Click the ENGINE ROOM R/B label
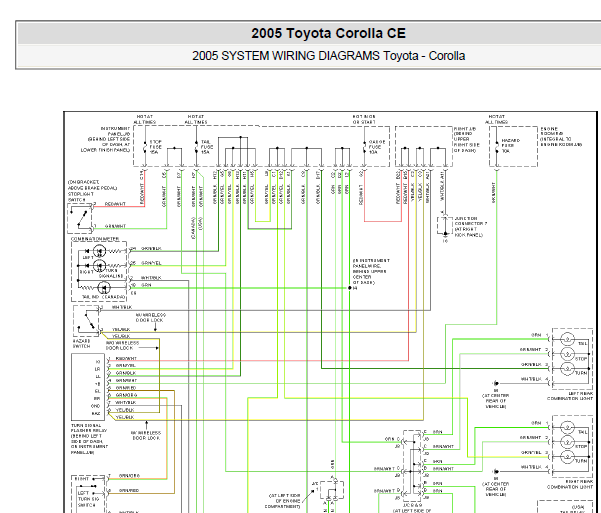 coord(561,136)
